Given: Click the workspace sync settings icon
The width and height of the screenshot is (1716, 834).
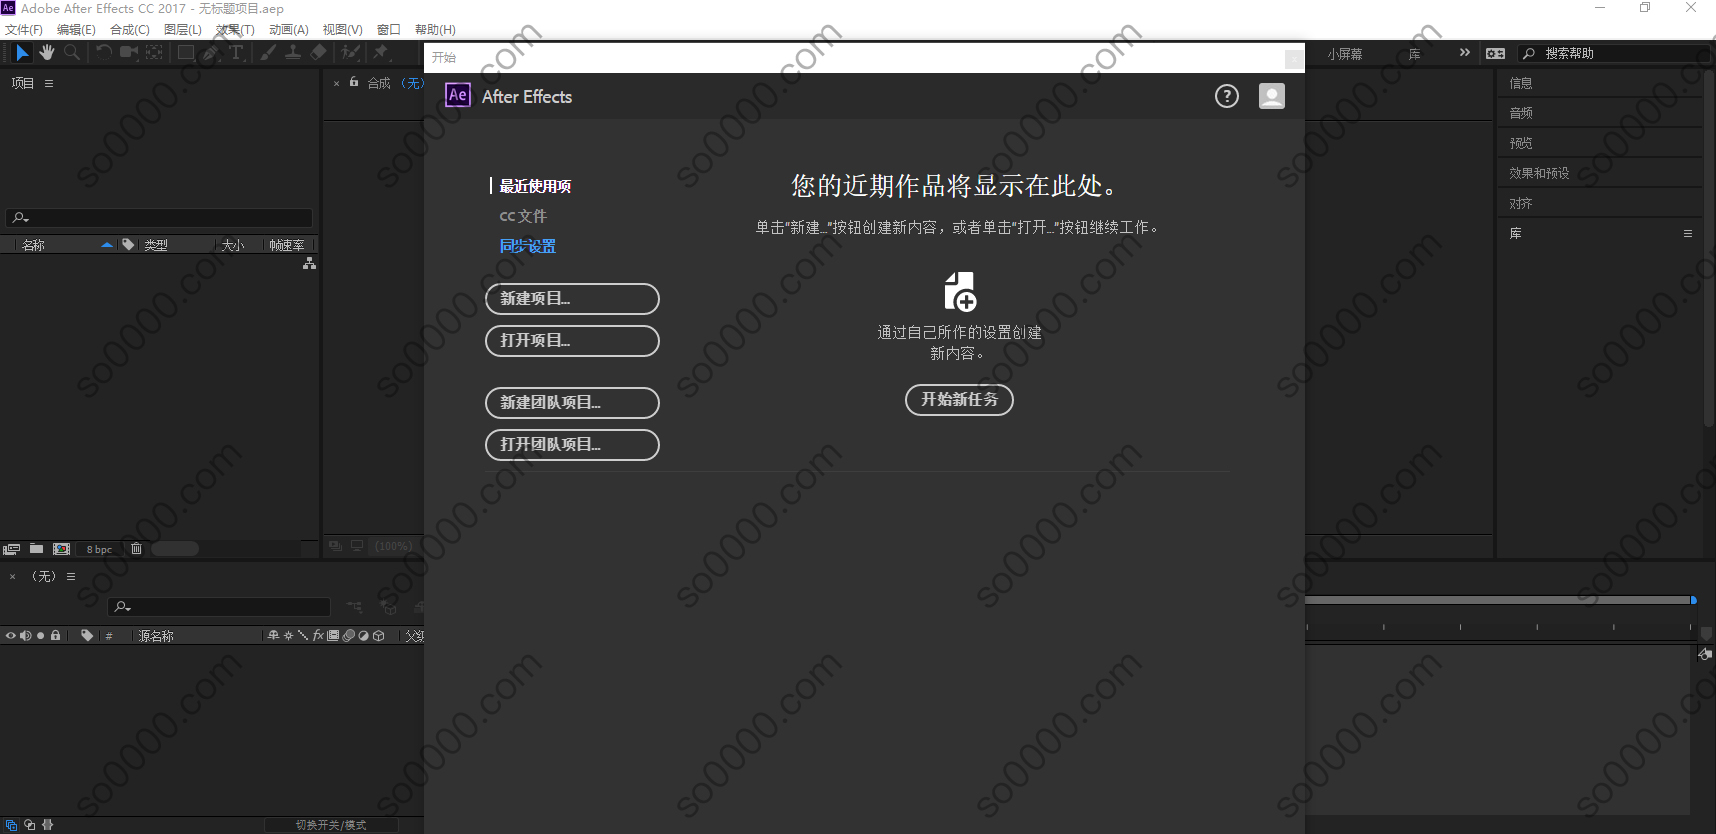Looking at the screenshot, I should [x=1496, y=53].
